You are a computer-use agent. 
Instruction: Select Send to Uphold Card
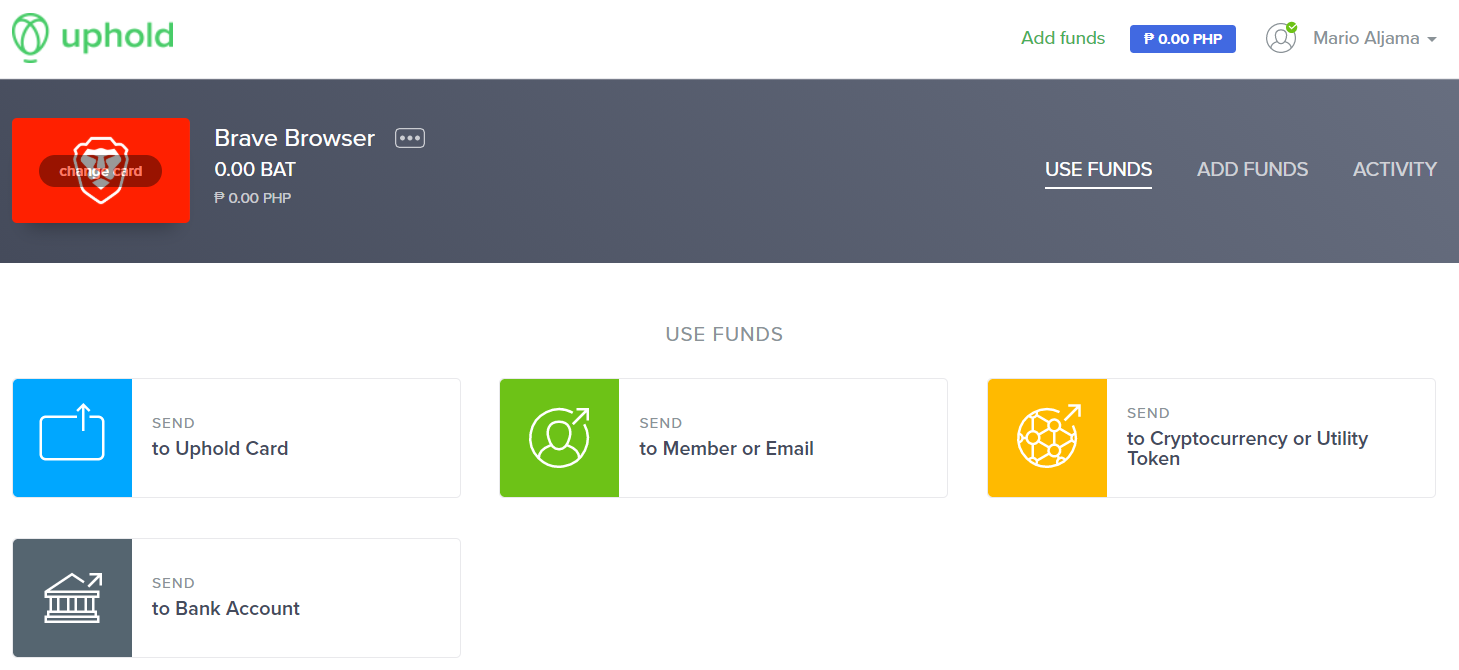pos(236,438)
